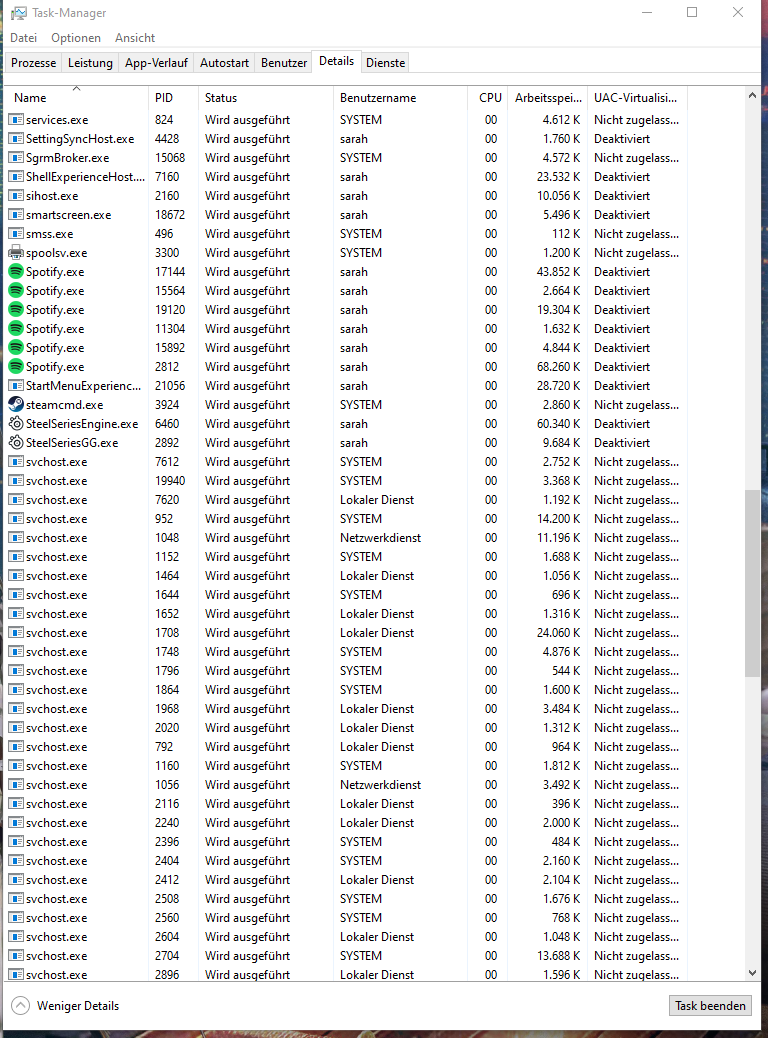Click the smartscreen.exe icon
The width and height of the screenshot is (768, 1038).
tap(16, 215)
